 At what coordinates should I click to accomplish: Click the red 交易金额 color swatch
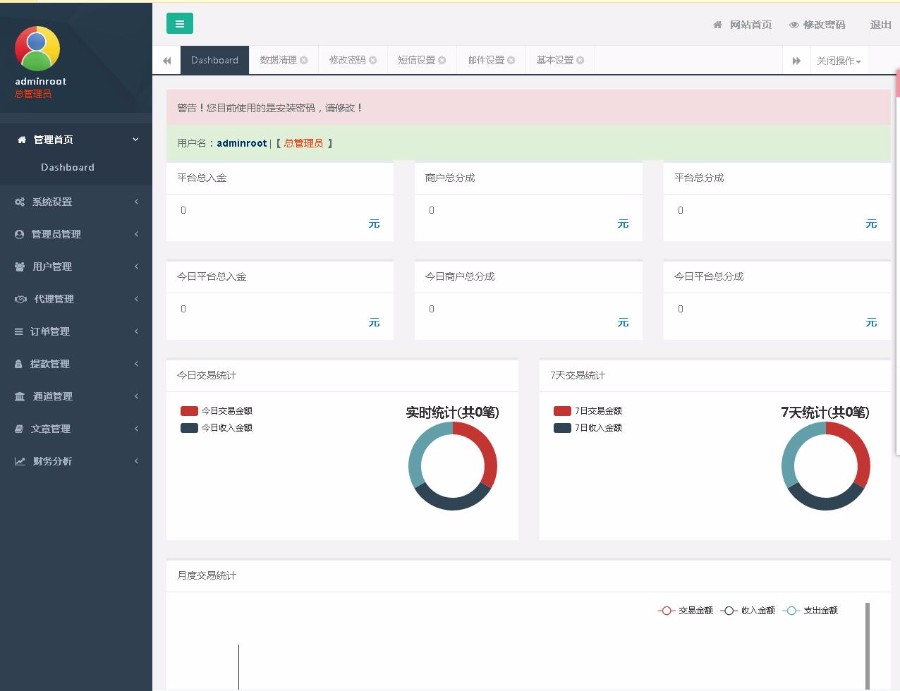click(x=667, y=609)
